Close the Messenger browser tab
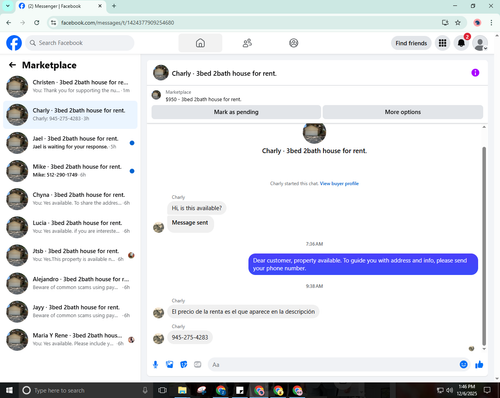 point(100,6)
